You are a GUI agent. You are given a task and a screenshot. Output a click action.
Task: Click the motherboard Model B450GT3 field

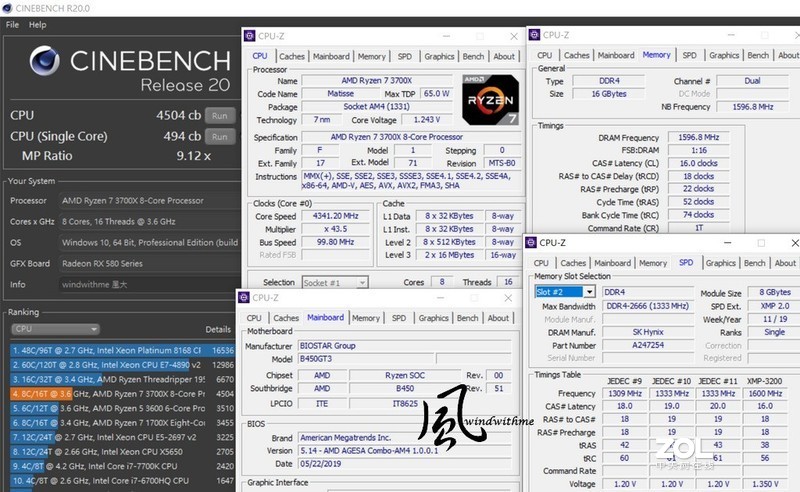pyautogui.click(x=365, y=359)
